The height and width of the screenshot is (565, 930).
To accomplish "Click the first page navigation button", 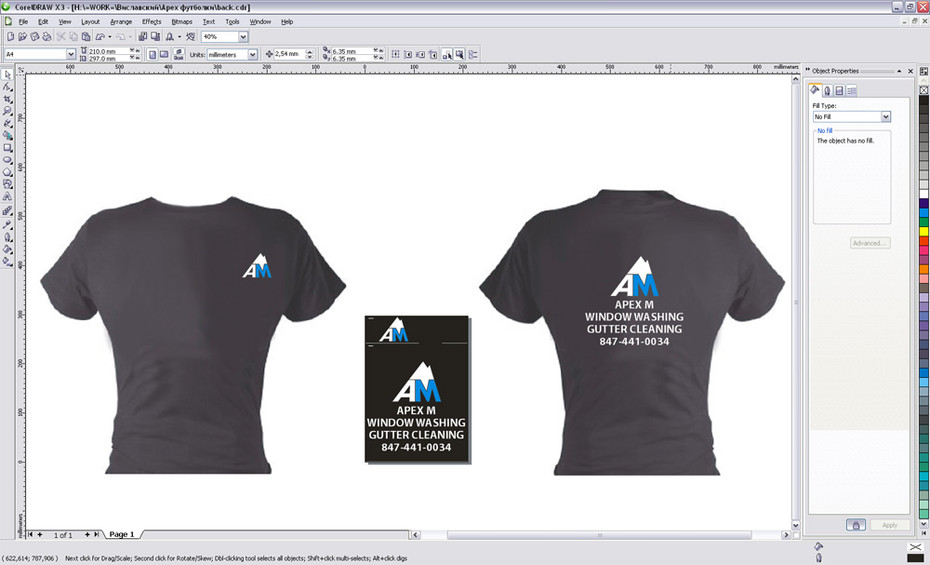I will 30,534.
